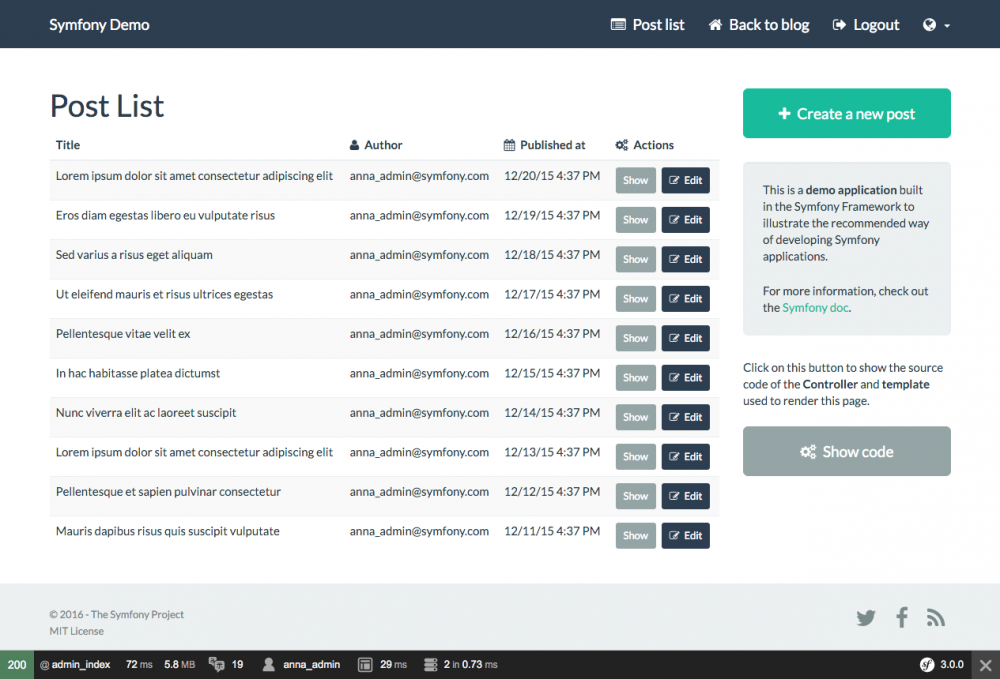
Task: Close the Symfony debug toolbar
Action: click(985, 665)
